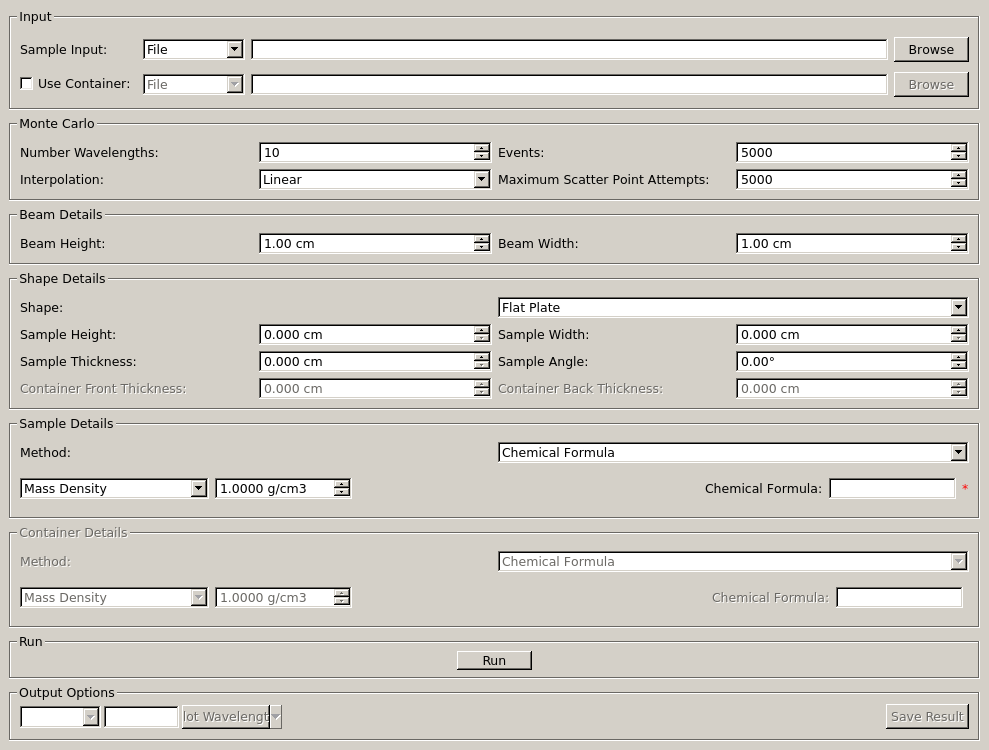Decrease Events value with down arrow
Image resolution: width=989 pixels, height=750 pixels.
(959, 157)
